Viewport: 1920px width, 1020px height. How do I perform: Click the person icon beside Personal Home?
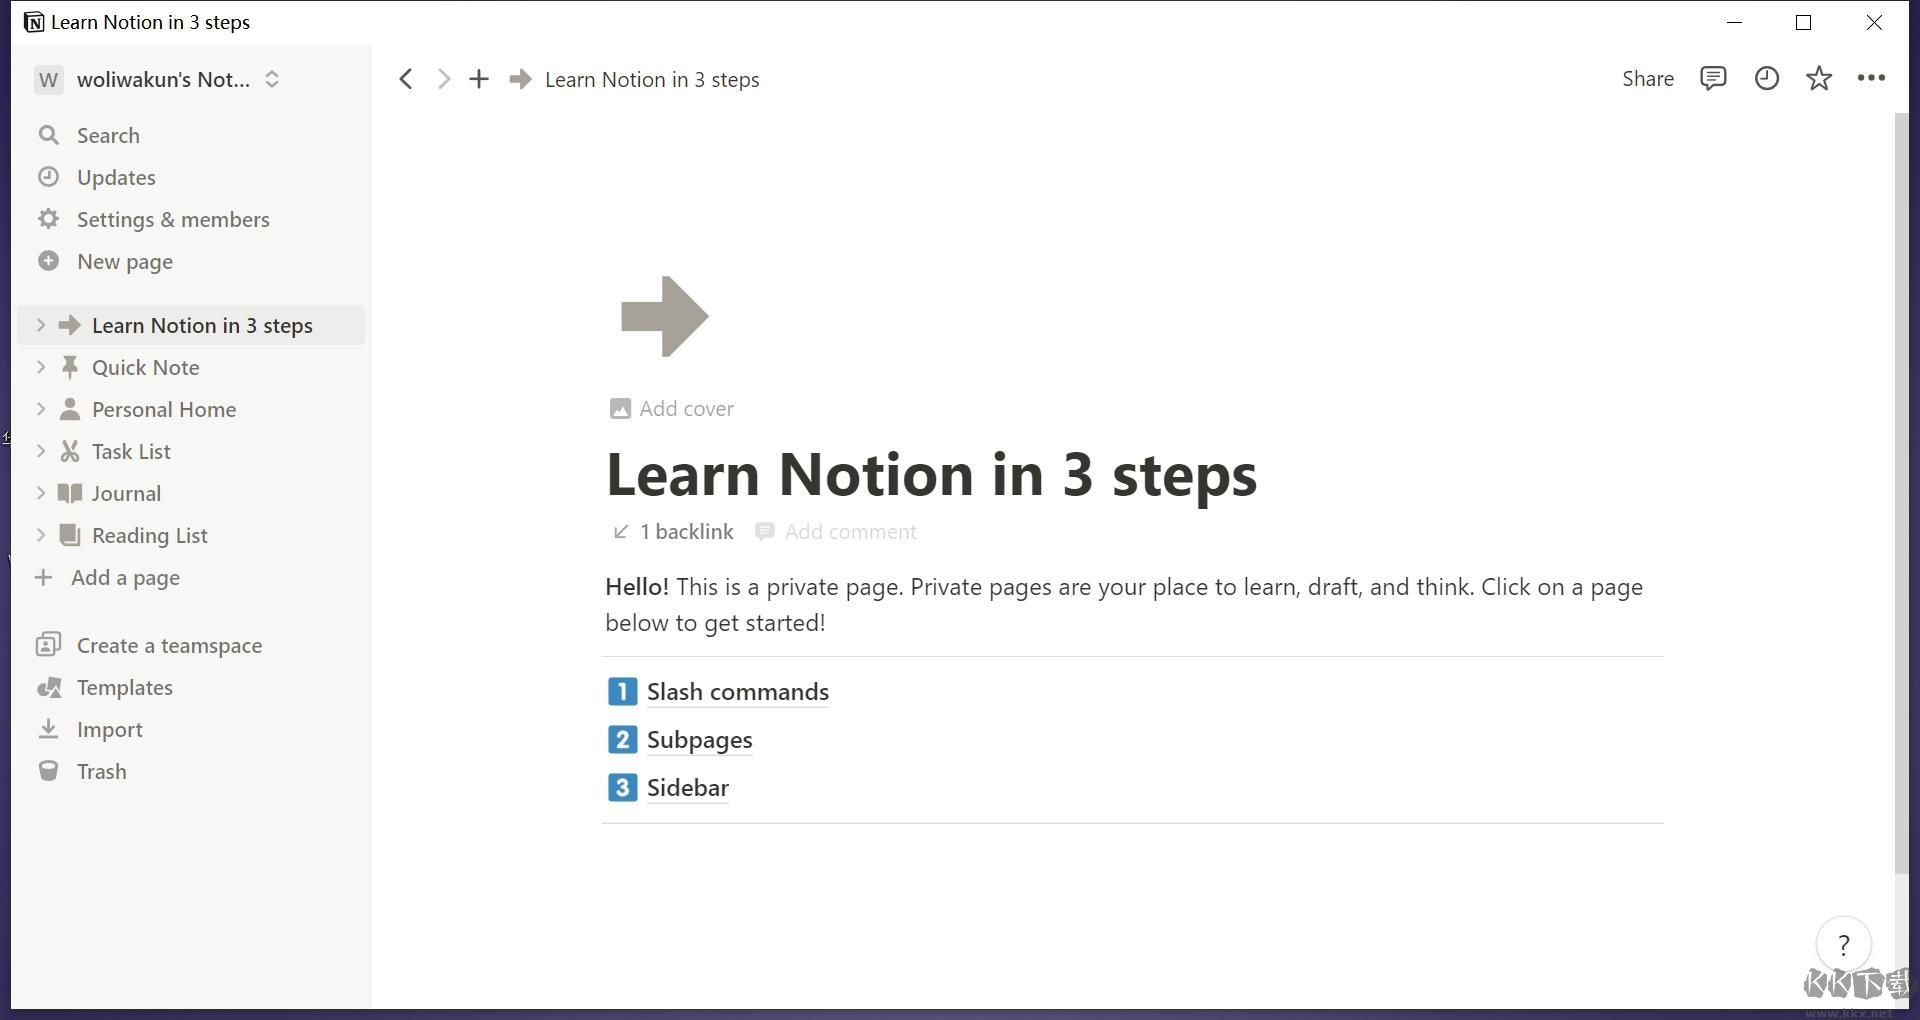pyautogui.click(x=70, y=409)
